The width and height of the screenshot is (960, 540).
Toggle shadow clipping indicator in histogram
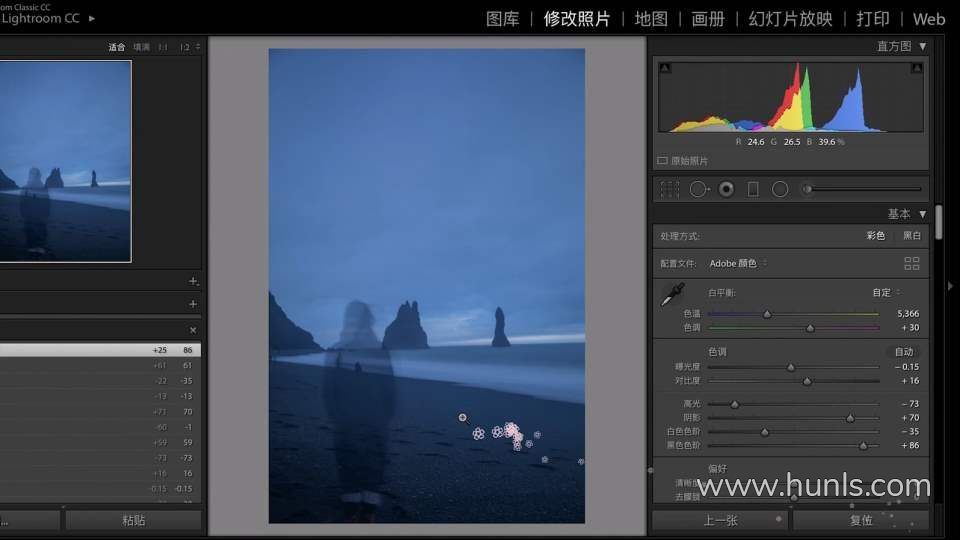tap(666, 68)
